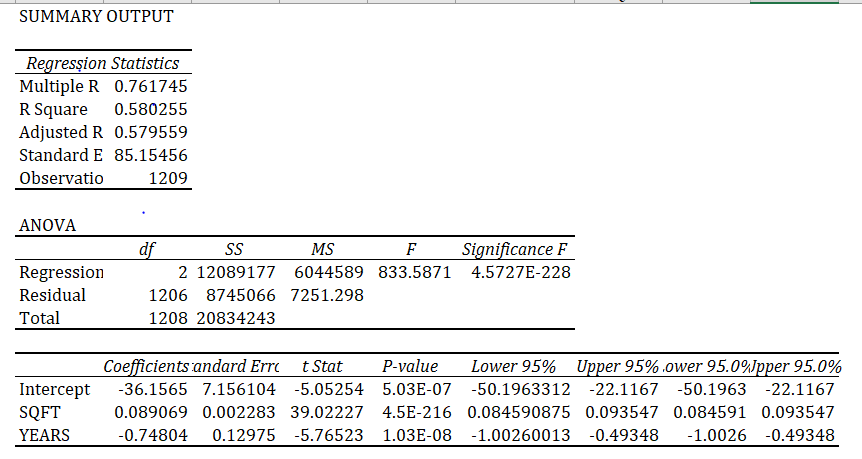
Task: Select the SS column header
Action: click(x=234, y=250)
